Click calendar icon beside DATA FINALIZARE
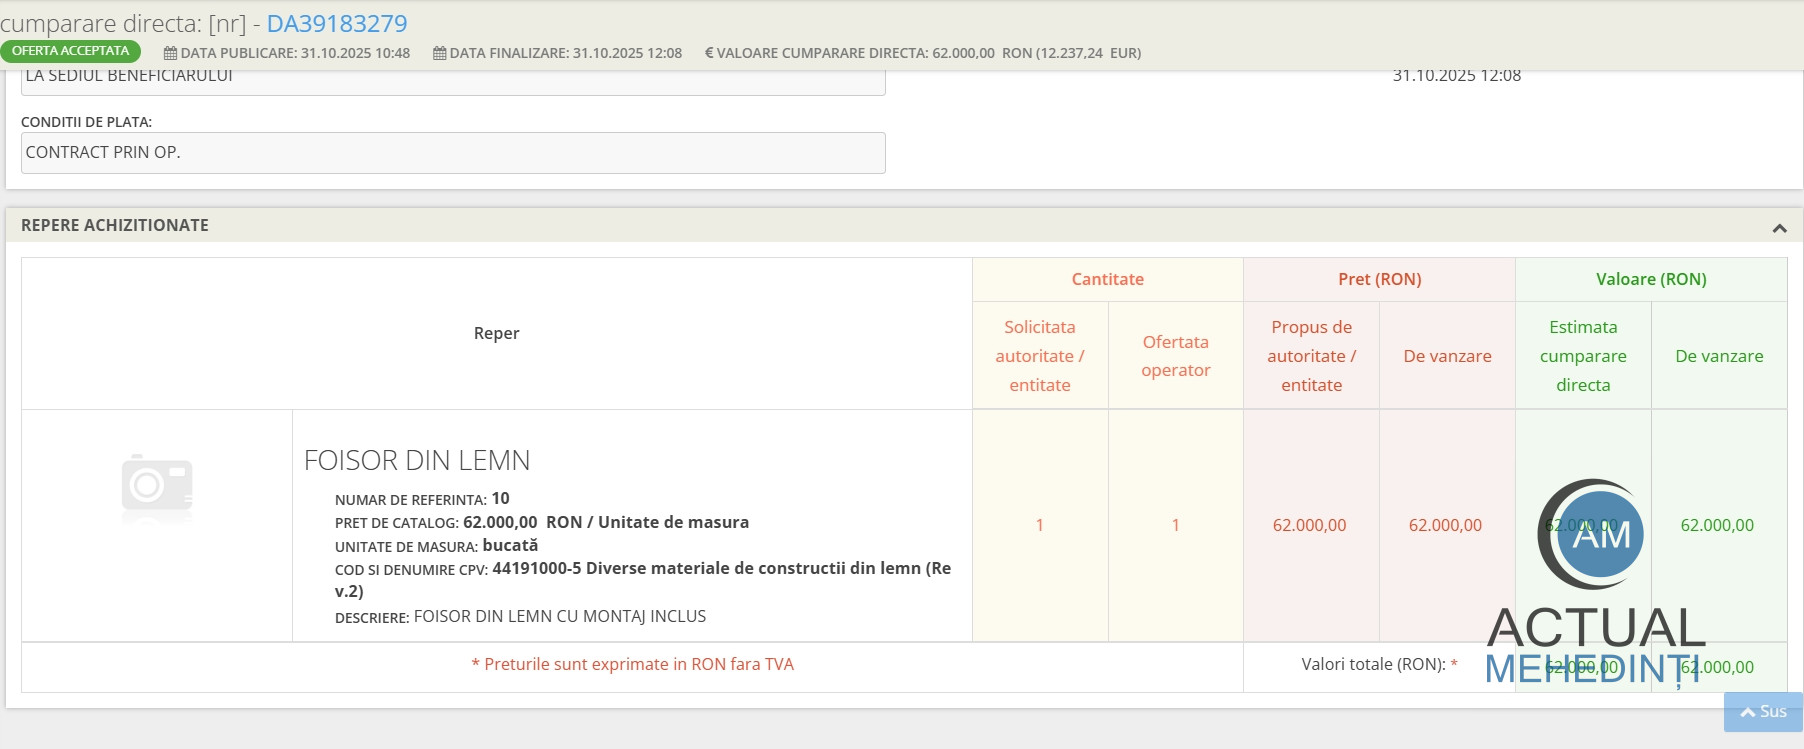The image size is (1804, 749). pos(439,53)
